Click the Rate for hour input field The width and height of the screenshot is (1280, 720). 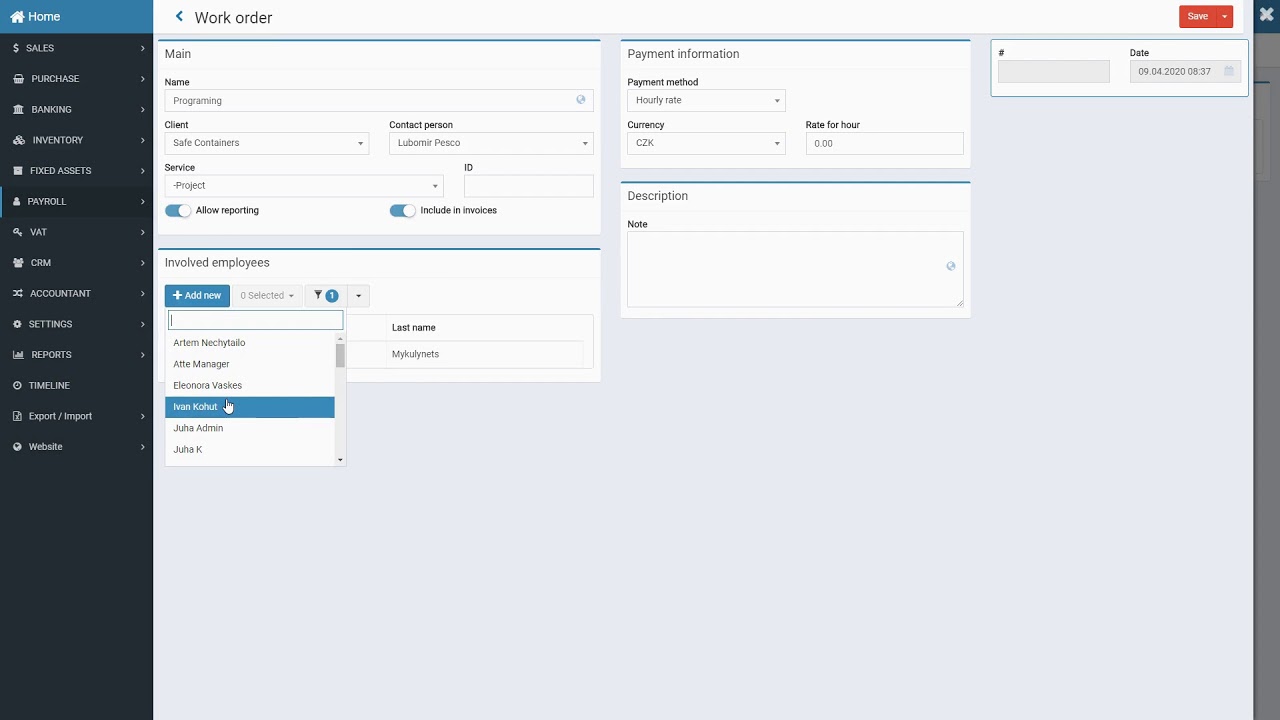pos(885,143)
